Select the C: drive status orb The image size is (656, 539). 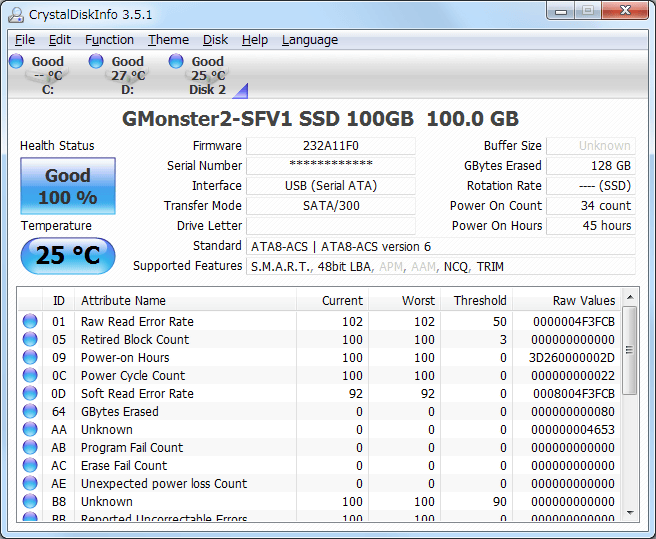coord(16,61)
